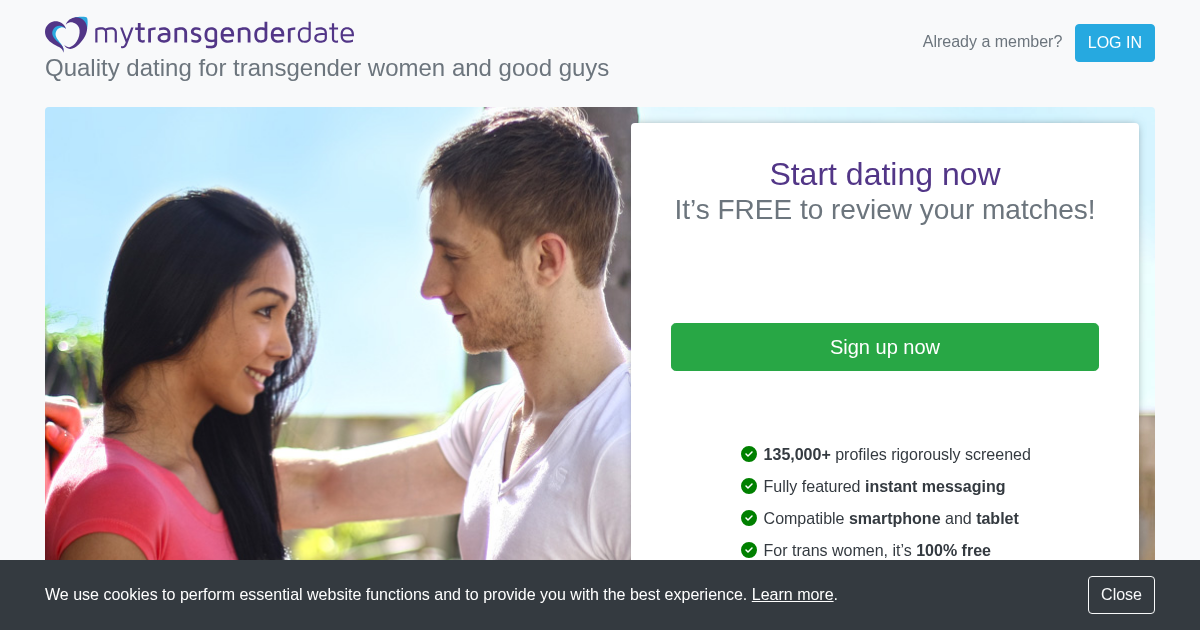Viewport: 1200px width, 630px height.
Task: Click the Compatible smartphone and tablet line
Action: coord(891,518)
